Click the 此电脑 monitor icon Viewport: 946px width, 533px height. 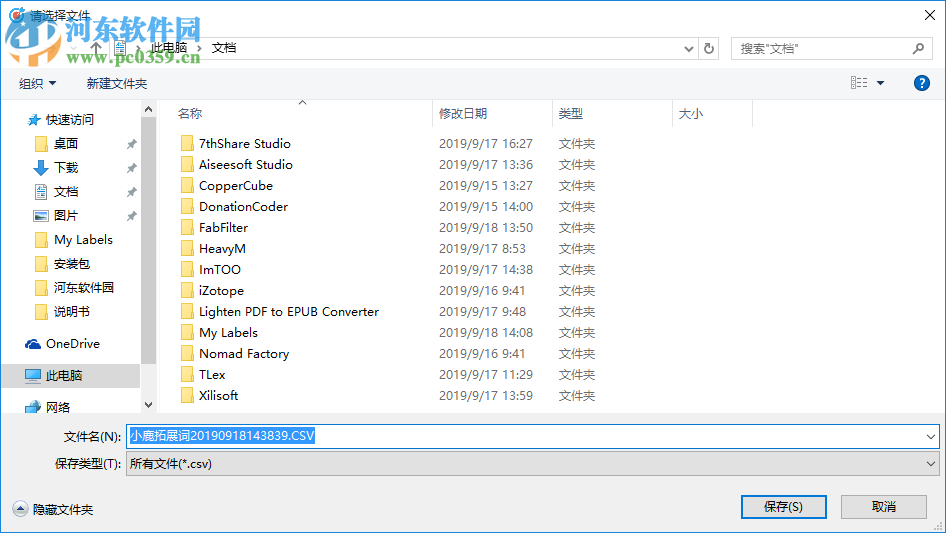33,375
